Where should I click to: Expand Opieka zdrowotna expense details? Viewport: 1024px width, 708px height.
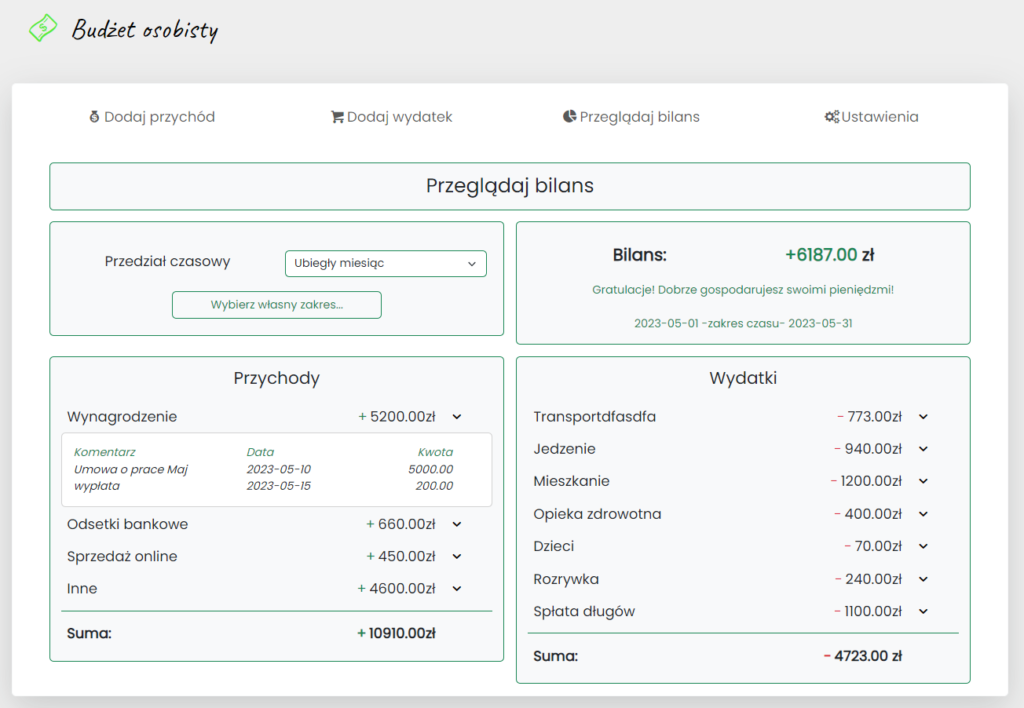923,514
